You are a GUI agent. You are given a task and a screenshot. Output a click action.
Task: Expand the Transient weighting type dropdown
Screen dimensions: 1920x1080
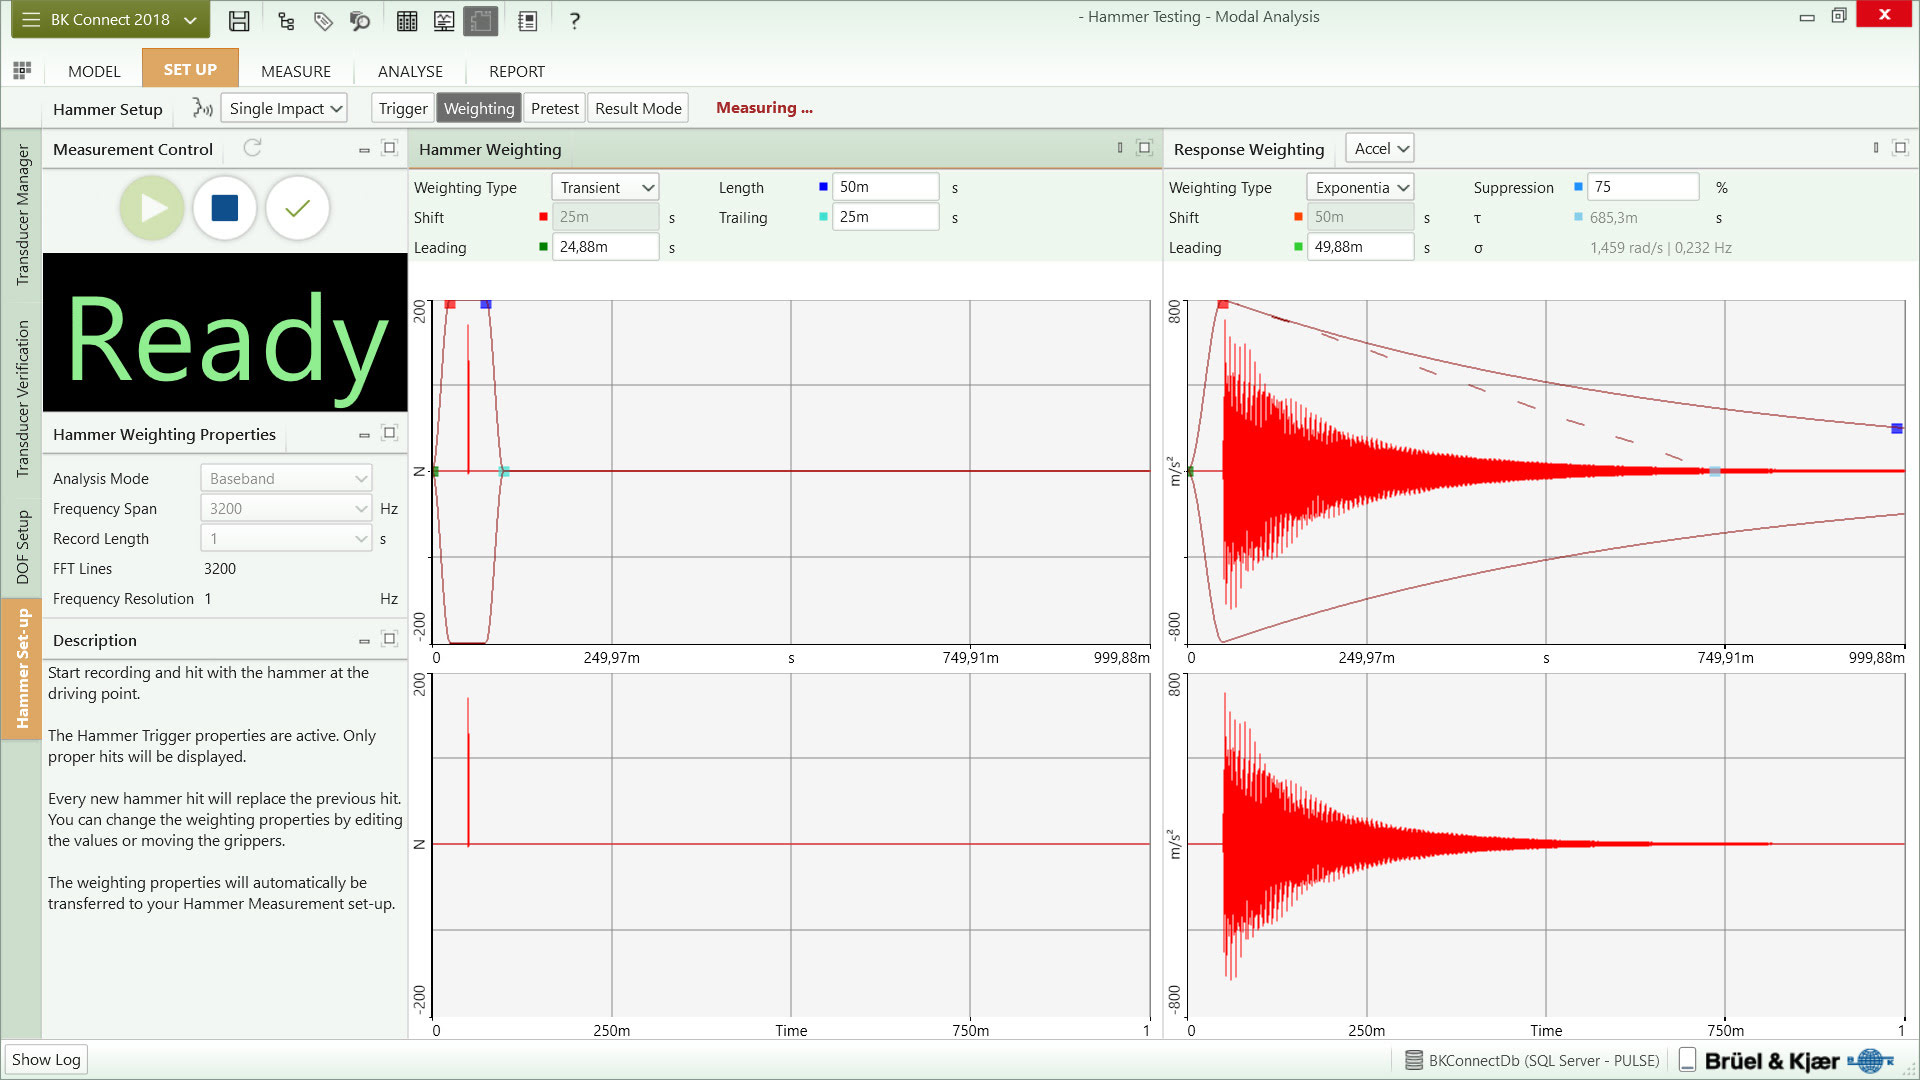(x=605, y=187)
